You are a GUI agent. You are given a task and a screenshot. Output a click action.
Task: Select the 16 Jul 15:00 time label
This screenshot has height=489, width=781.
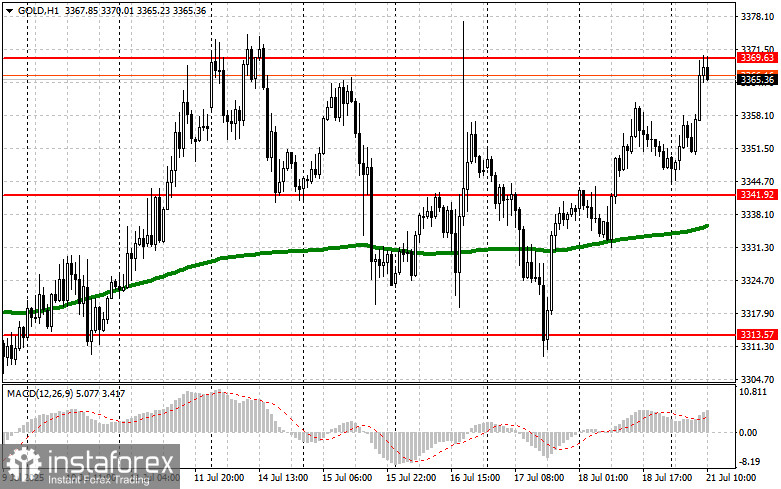pyautogui.click(x=475, y=478)
